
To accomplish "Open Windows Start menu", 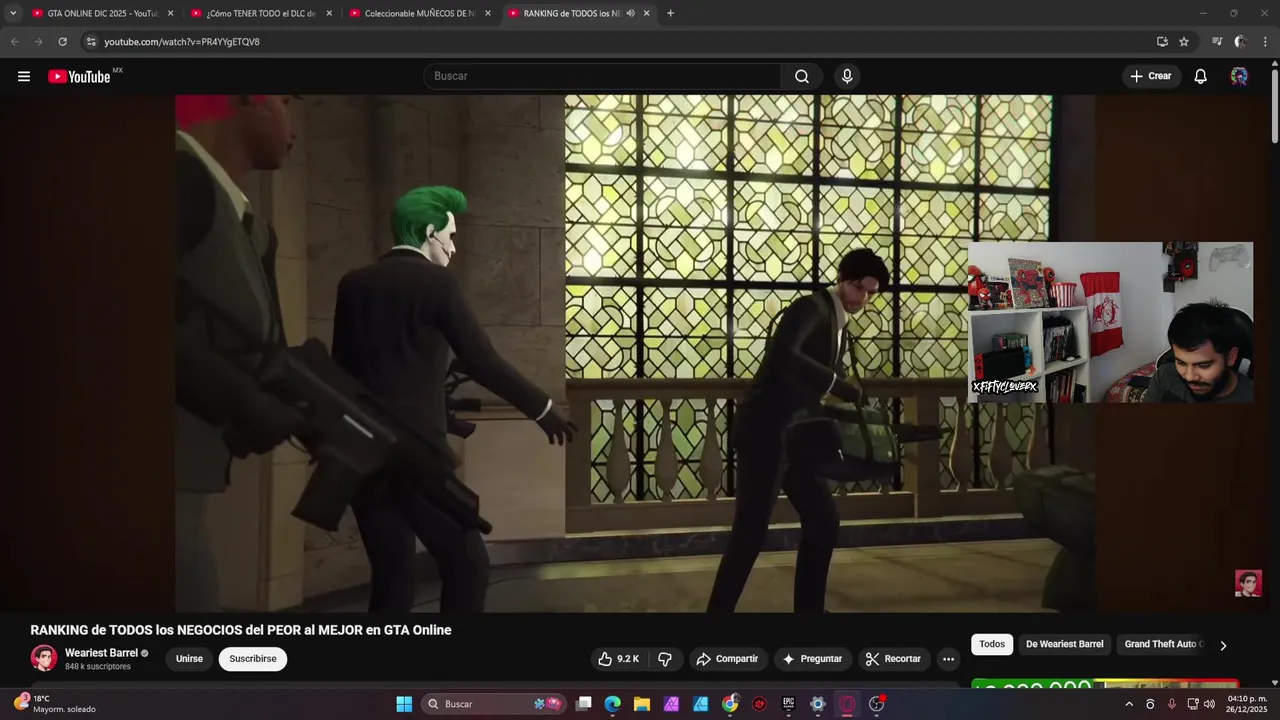I will [404, 704].
